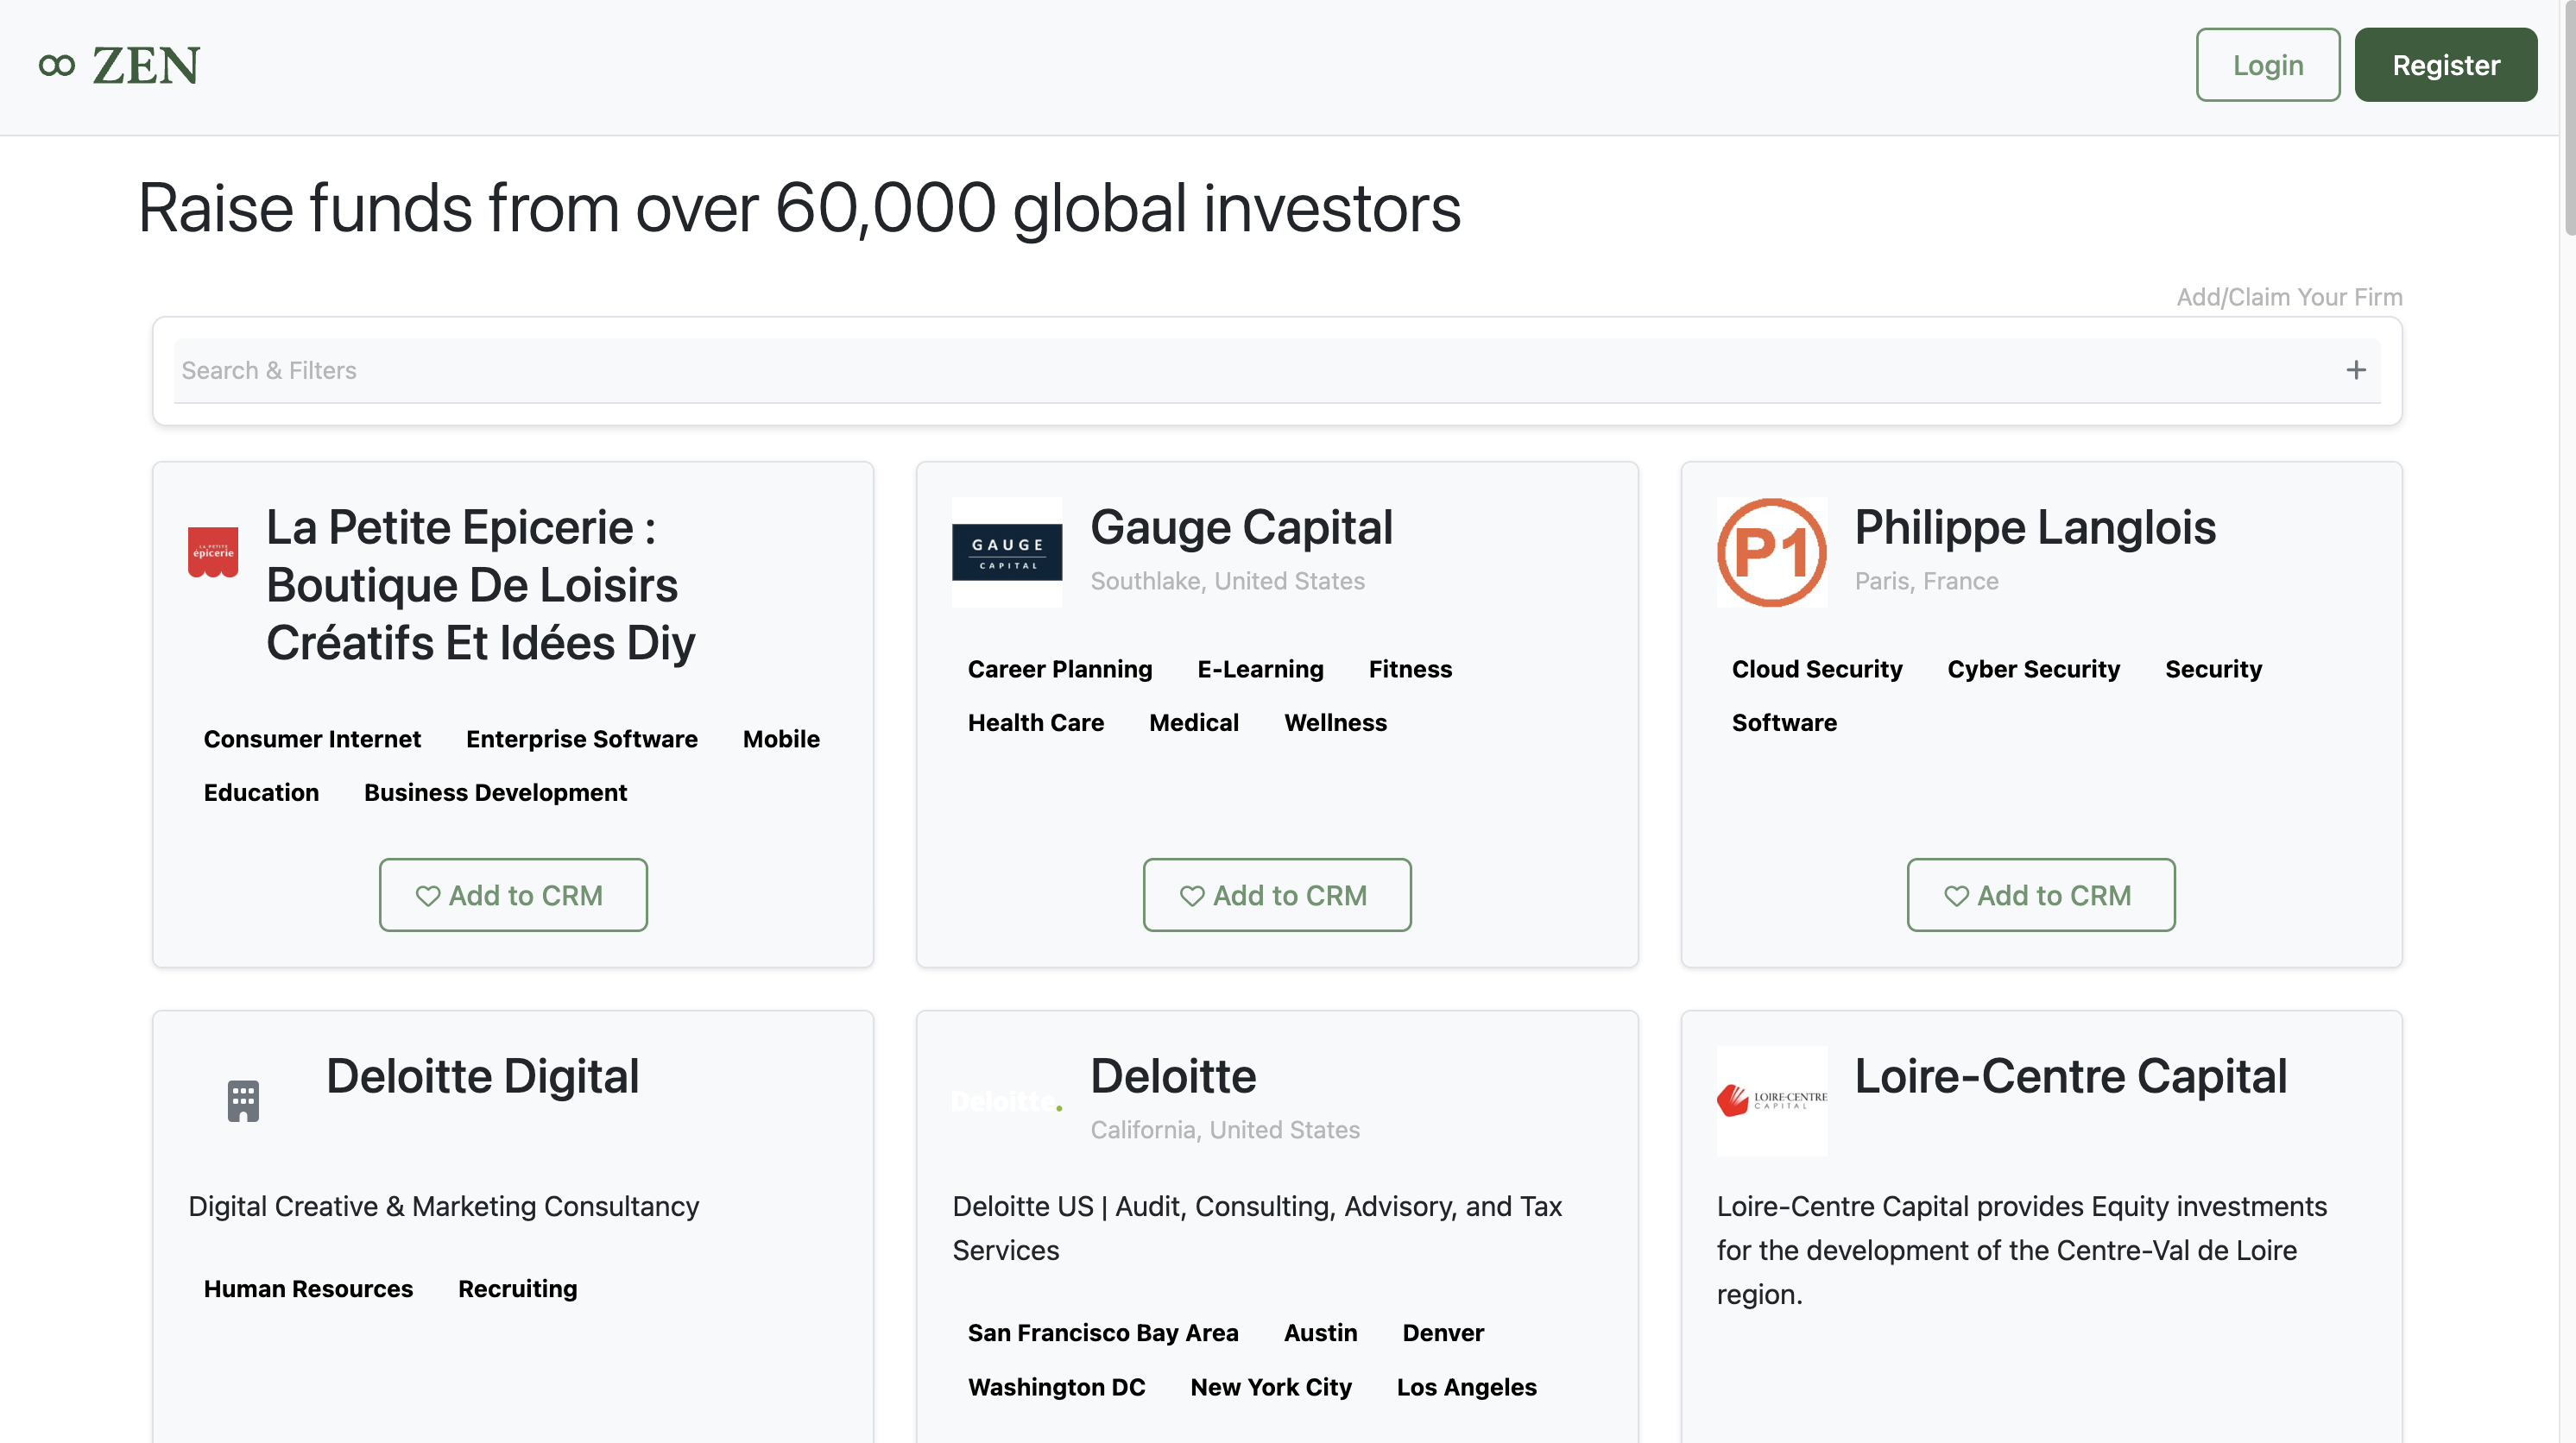Add La Petite Epicerie to CRM
Viewport: 2576px width, 1443px height.
click(513, 895)
